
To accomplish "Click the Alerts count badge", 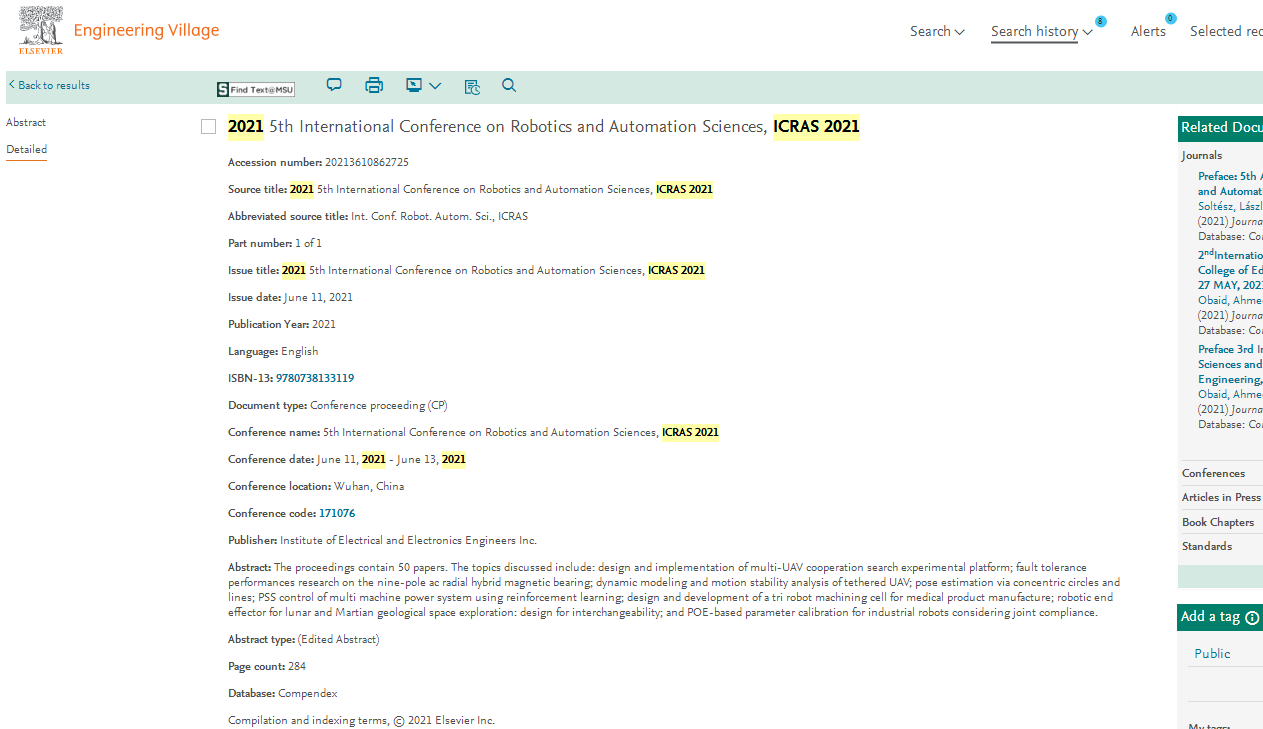I will (1170, 18).
